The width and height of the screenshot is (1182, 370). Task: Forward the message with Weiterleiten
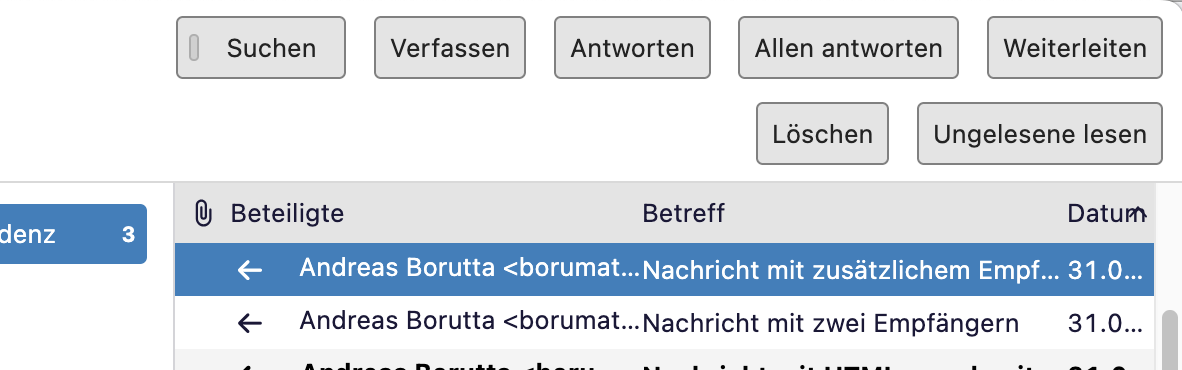point(1075,47)
